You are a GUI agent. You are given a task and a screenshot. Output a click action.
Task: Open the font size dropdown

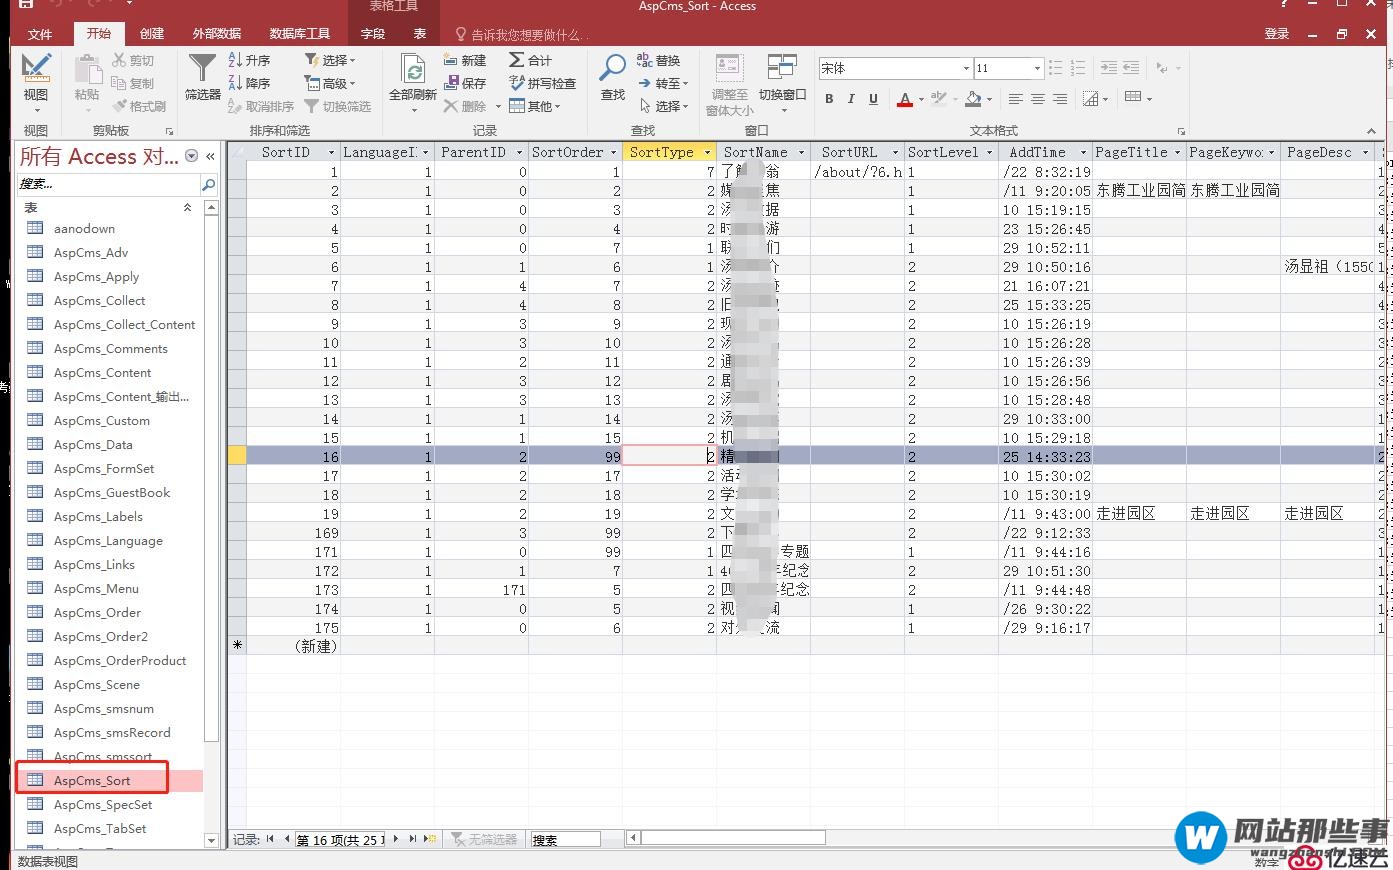(x=1037, y=68)
